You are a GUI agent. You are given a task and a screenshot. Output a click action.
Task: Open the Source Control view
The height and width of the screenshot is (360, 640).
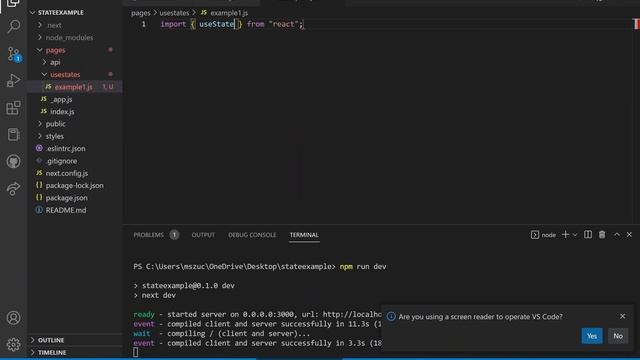[x=13, y=54]
